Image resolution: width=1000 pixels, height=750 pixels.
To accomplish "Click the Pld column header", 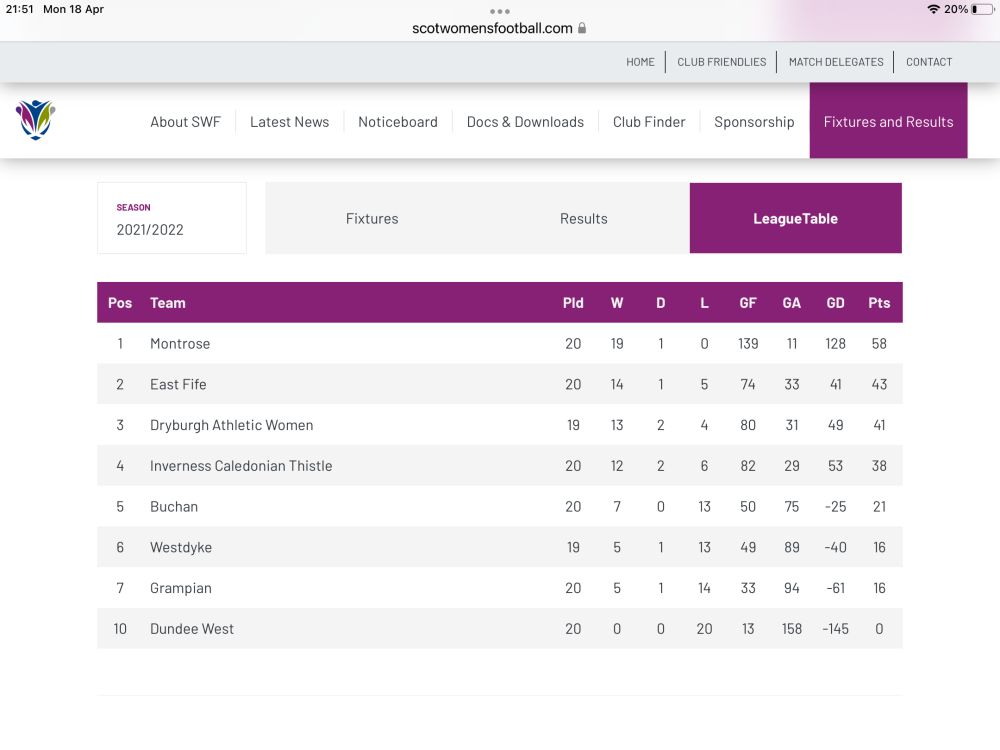I will pos(573,303).
